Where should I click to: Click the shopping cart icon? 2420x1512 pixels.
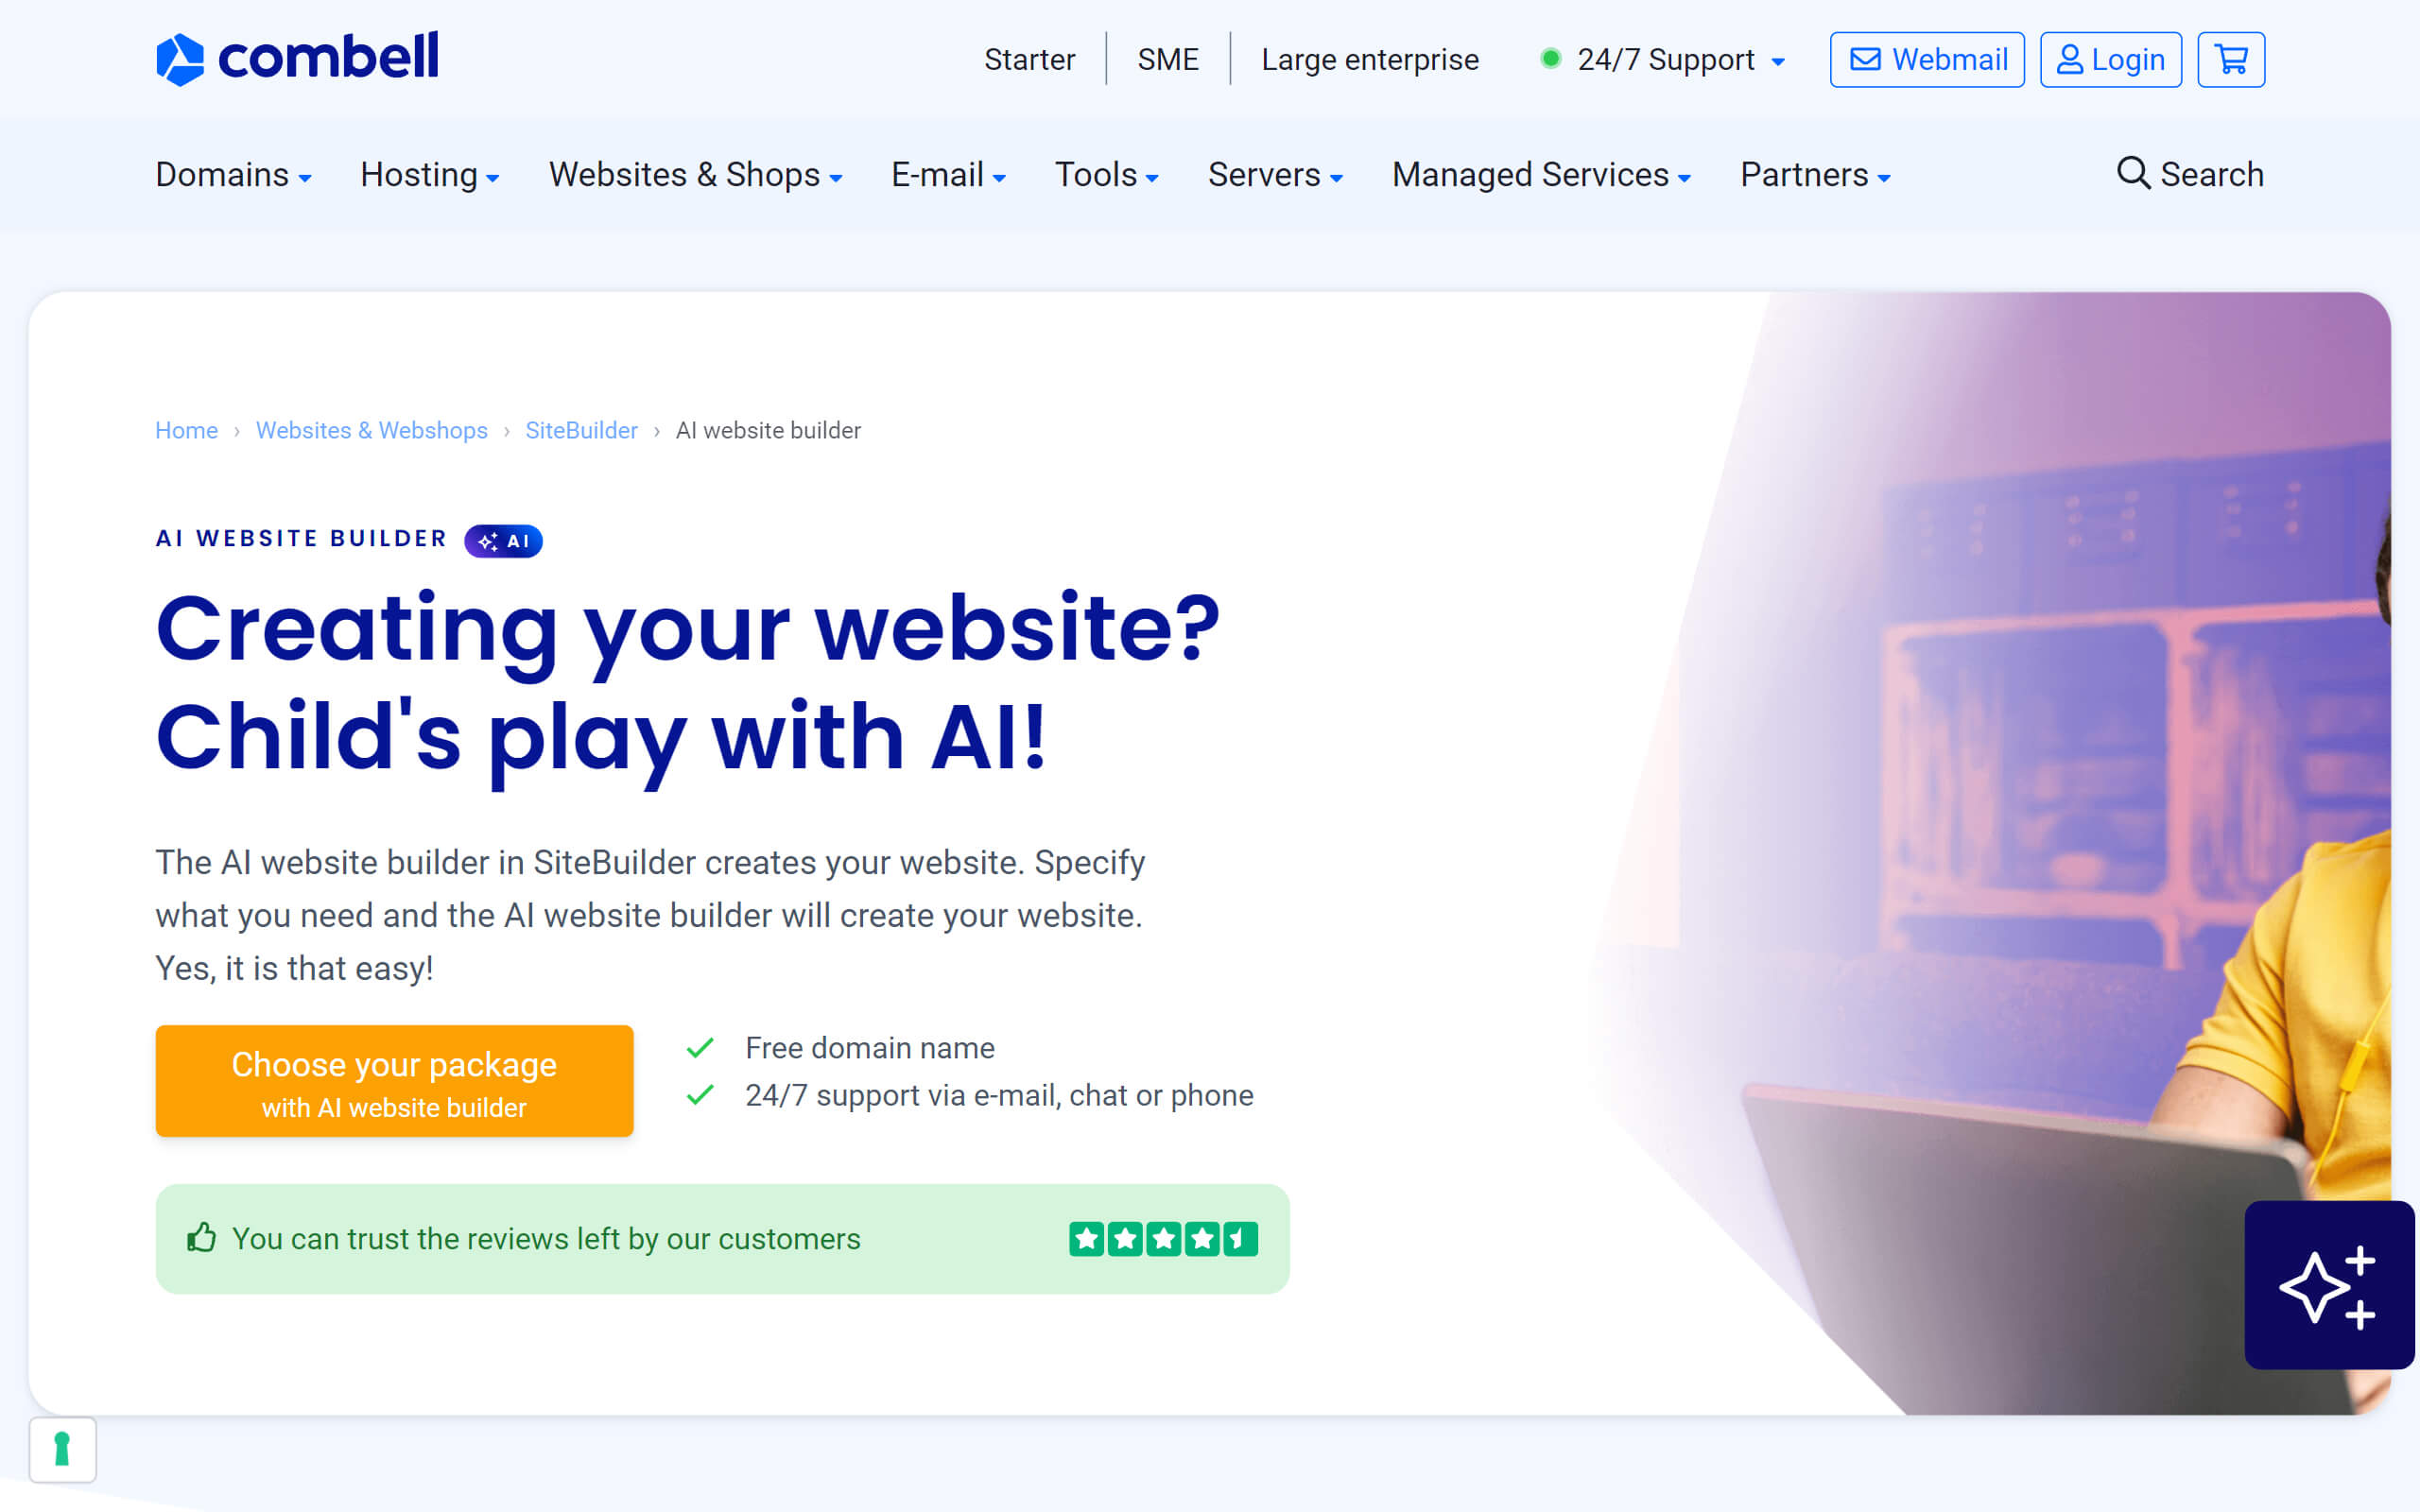coord(2230,60)
